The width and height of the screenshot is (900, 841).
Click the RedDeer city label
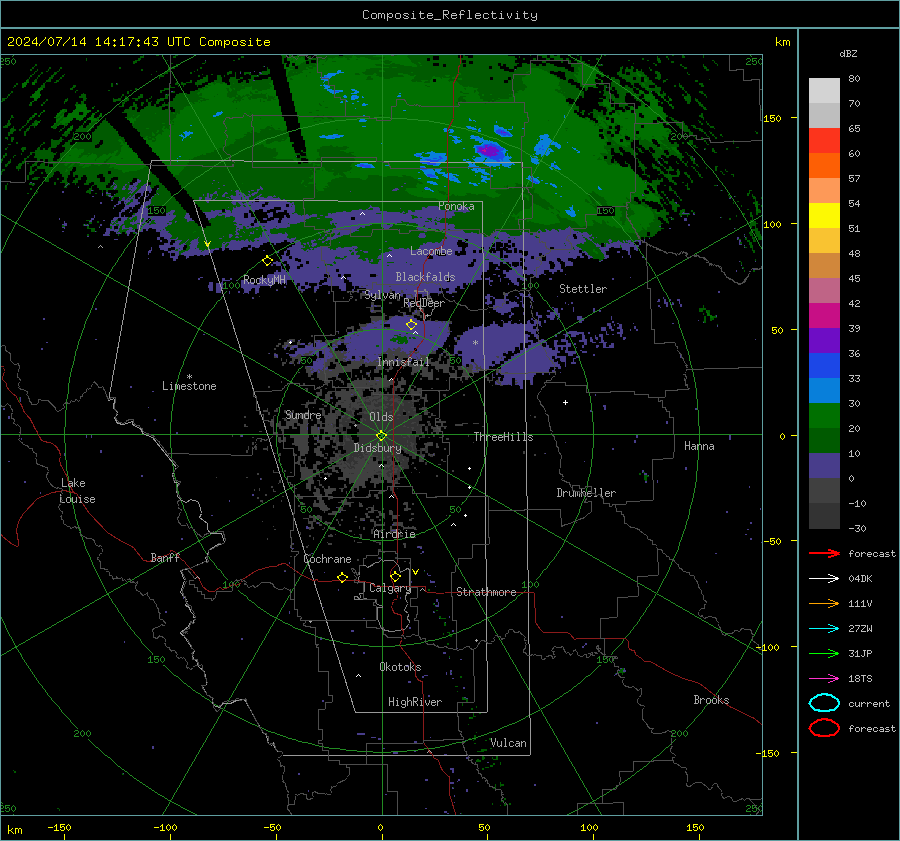pyautogui.click(x=424, y=303)
